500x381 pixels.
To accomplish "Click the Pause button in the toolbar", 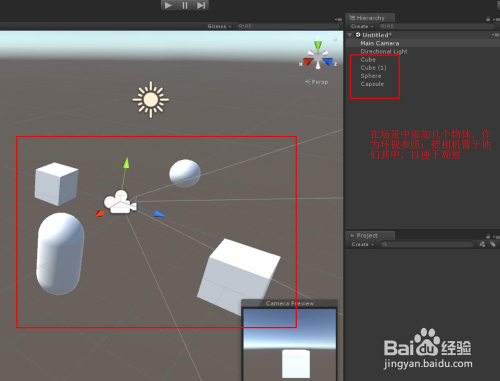I will pyautogui.click(x=185, y=5).
